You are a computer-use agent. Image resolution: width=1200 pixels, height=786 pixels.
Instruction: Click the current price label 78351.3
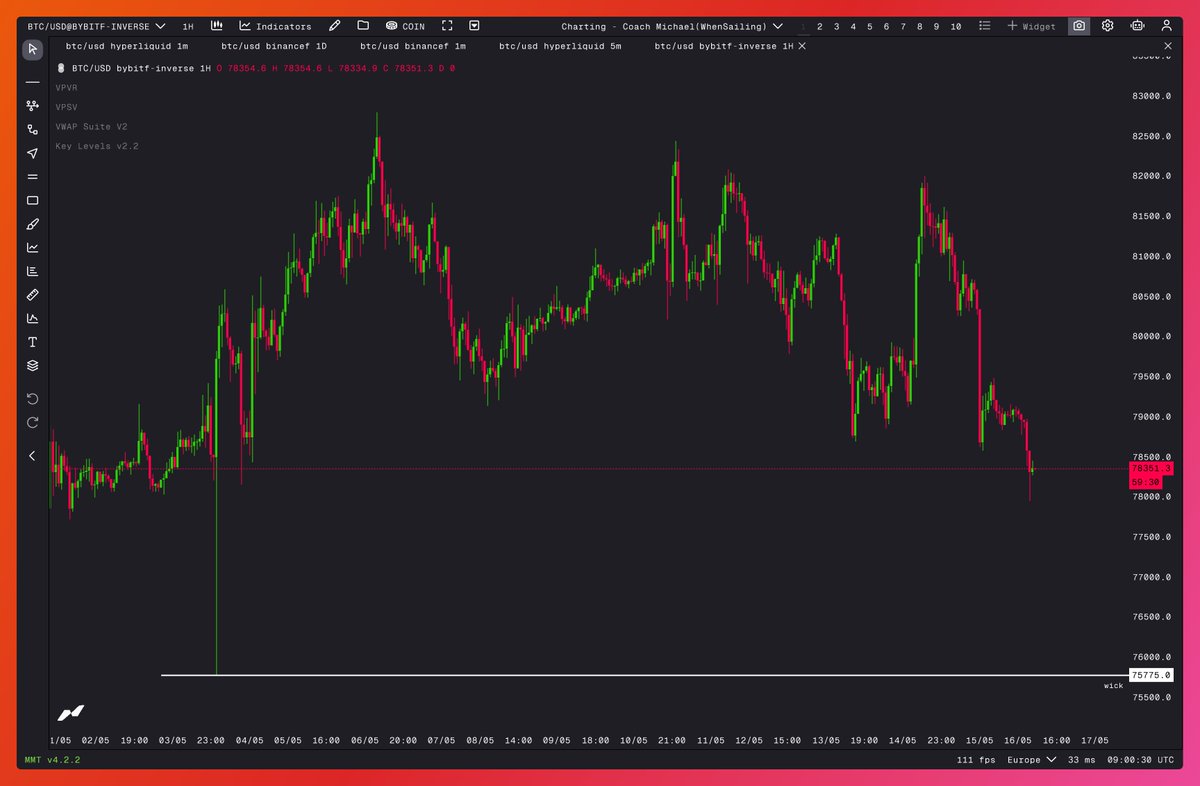tap(1150, 468)
